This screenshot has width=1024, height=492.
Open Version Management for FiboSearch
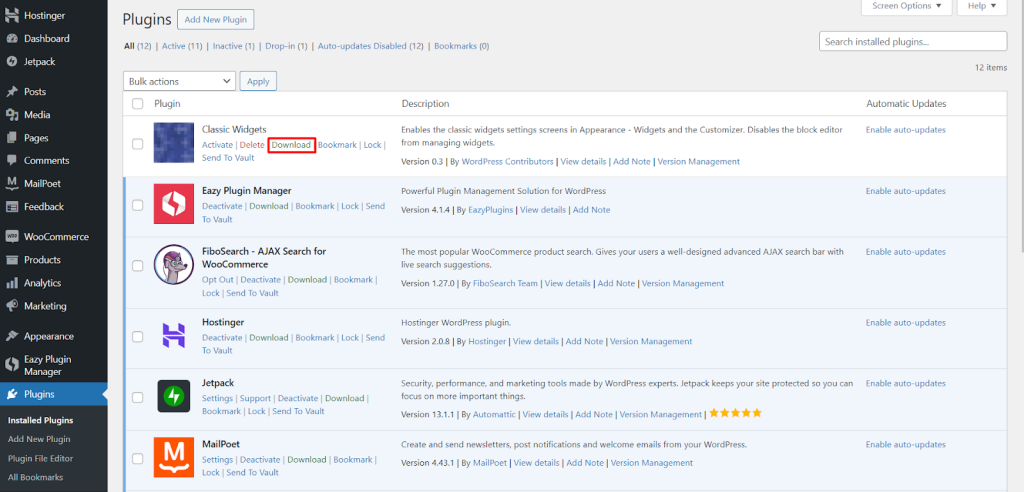683,284
